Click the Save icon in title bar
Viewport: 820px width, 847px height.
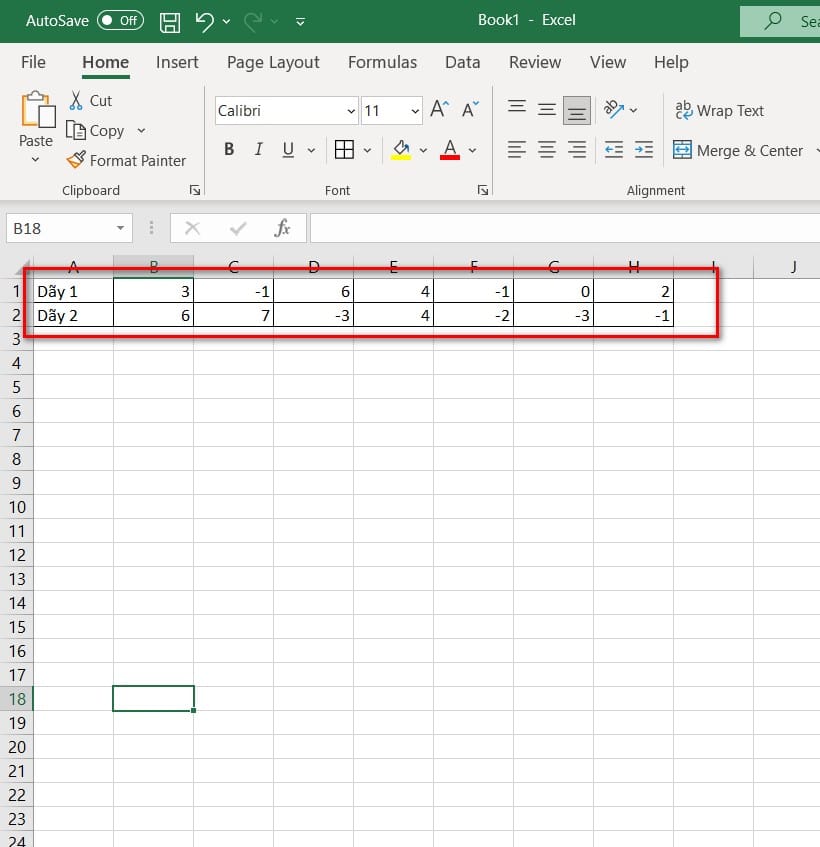pos(170,20)
